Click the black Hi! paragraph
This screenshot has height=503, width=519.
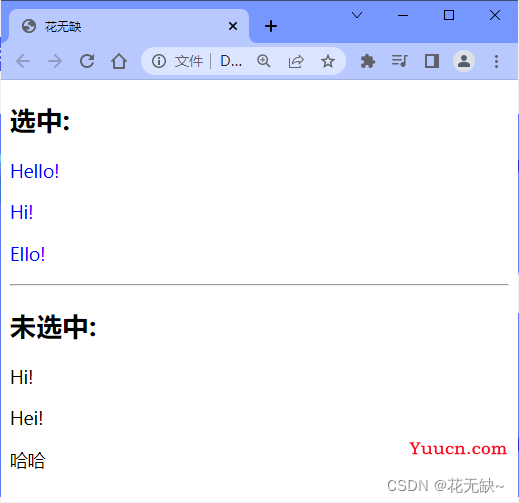tap(22, 377)
